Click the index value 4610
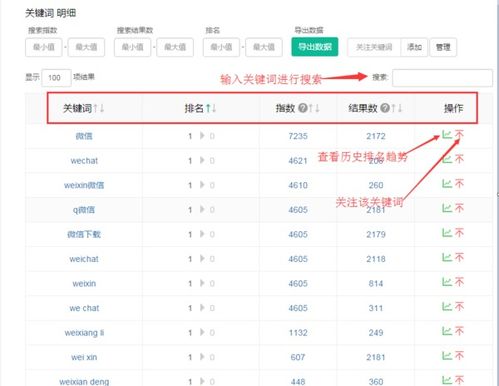Image resolution: width=499 pixels, height=386 pixels. pyautogui.click(x=298, y=185)
